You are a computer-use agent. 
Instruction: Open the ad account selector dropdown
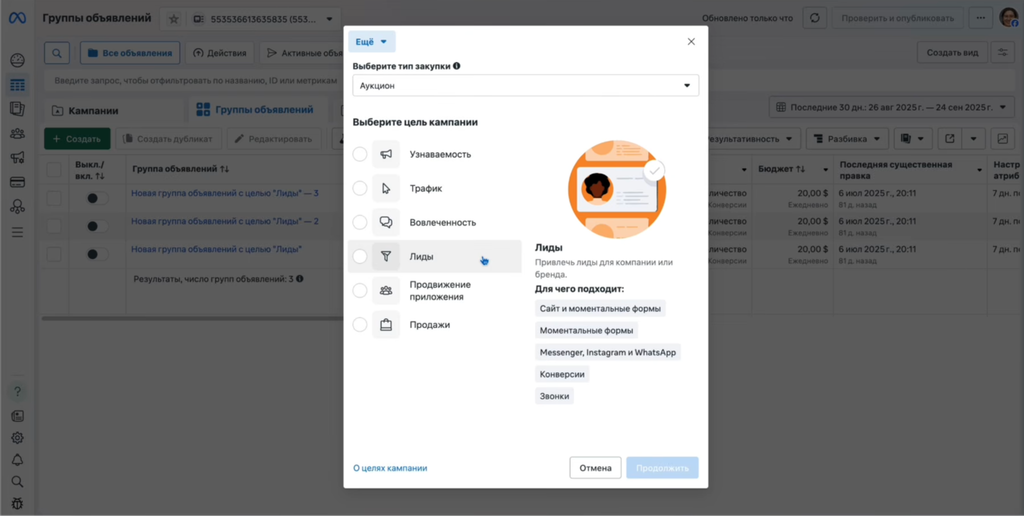click(264, 19)
